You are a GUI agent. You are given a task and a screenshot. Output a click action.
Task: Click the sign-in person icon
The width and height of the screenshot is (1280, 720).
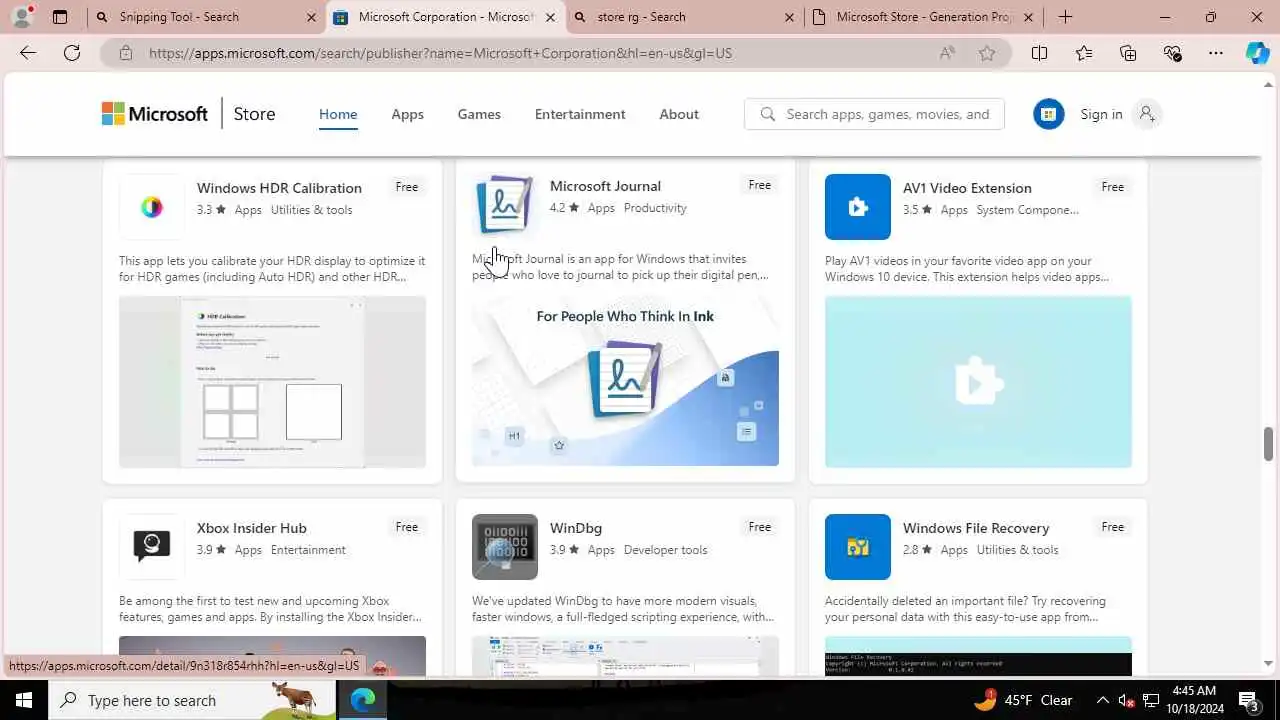1147,114
